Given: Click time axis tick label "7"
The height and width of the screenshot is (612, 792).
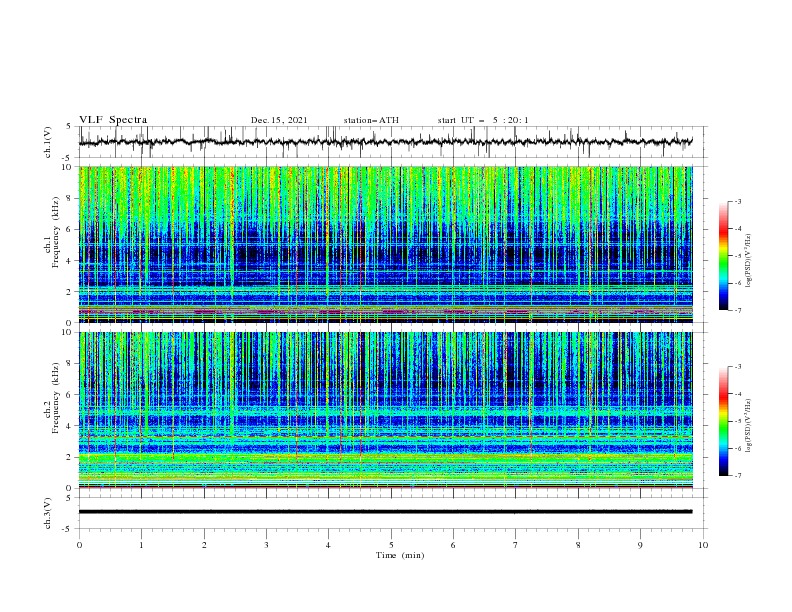Looking at the screenshot, I should [516, 545].
